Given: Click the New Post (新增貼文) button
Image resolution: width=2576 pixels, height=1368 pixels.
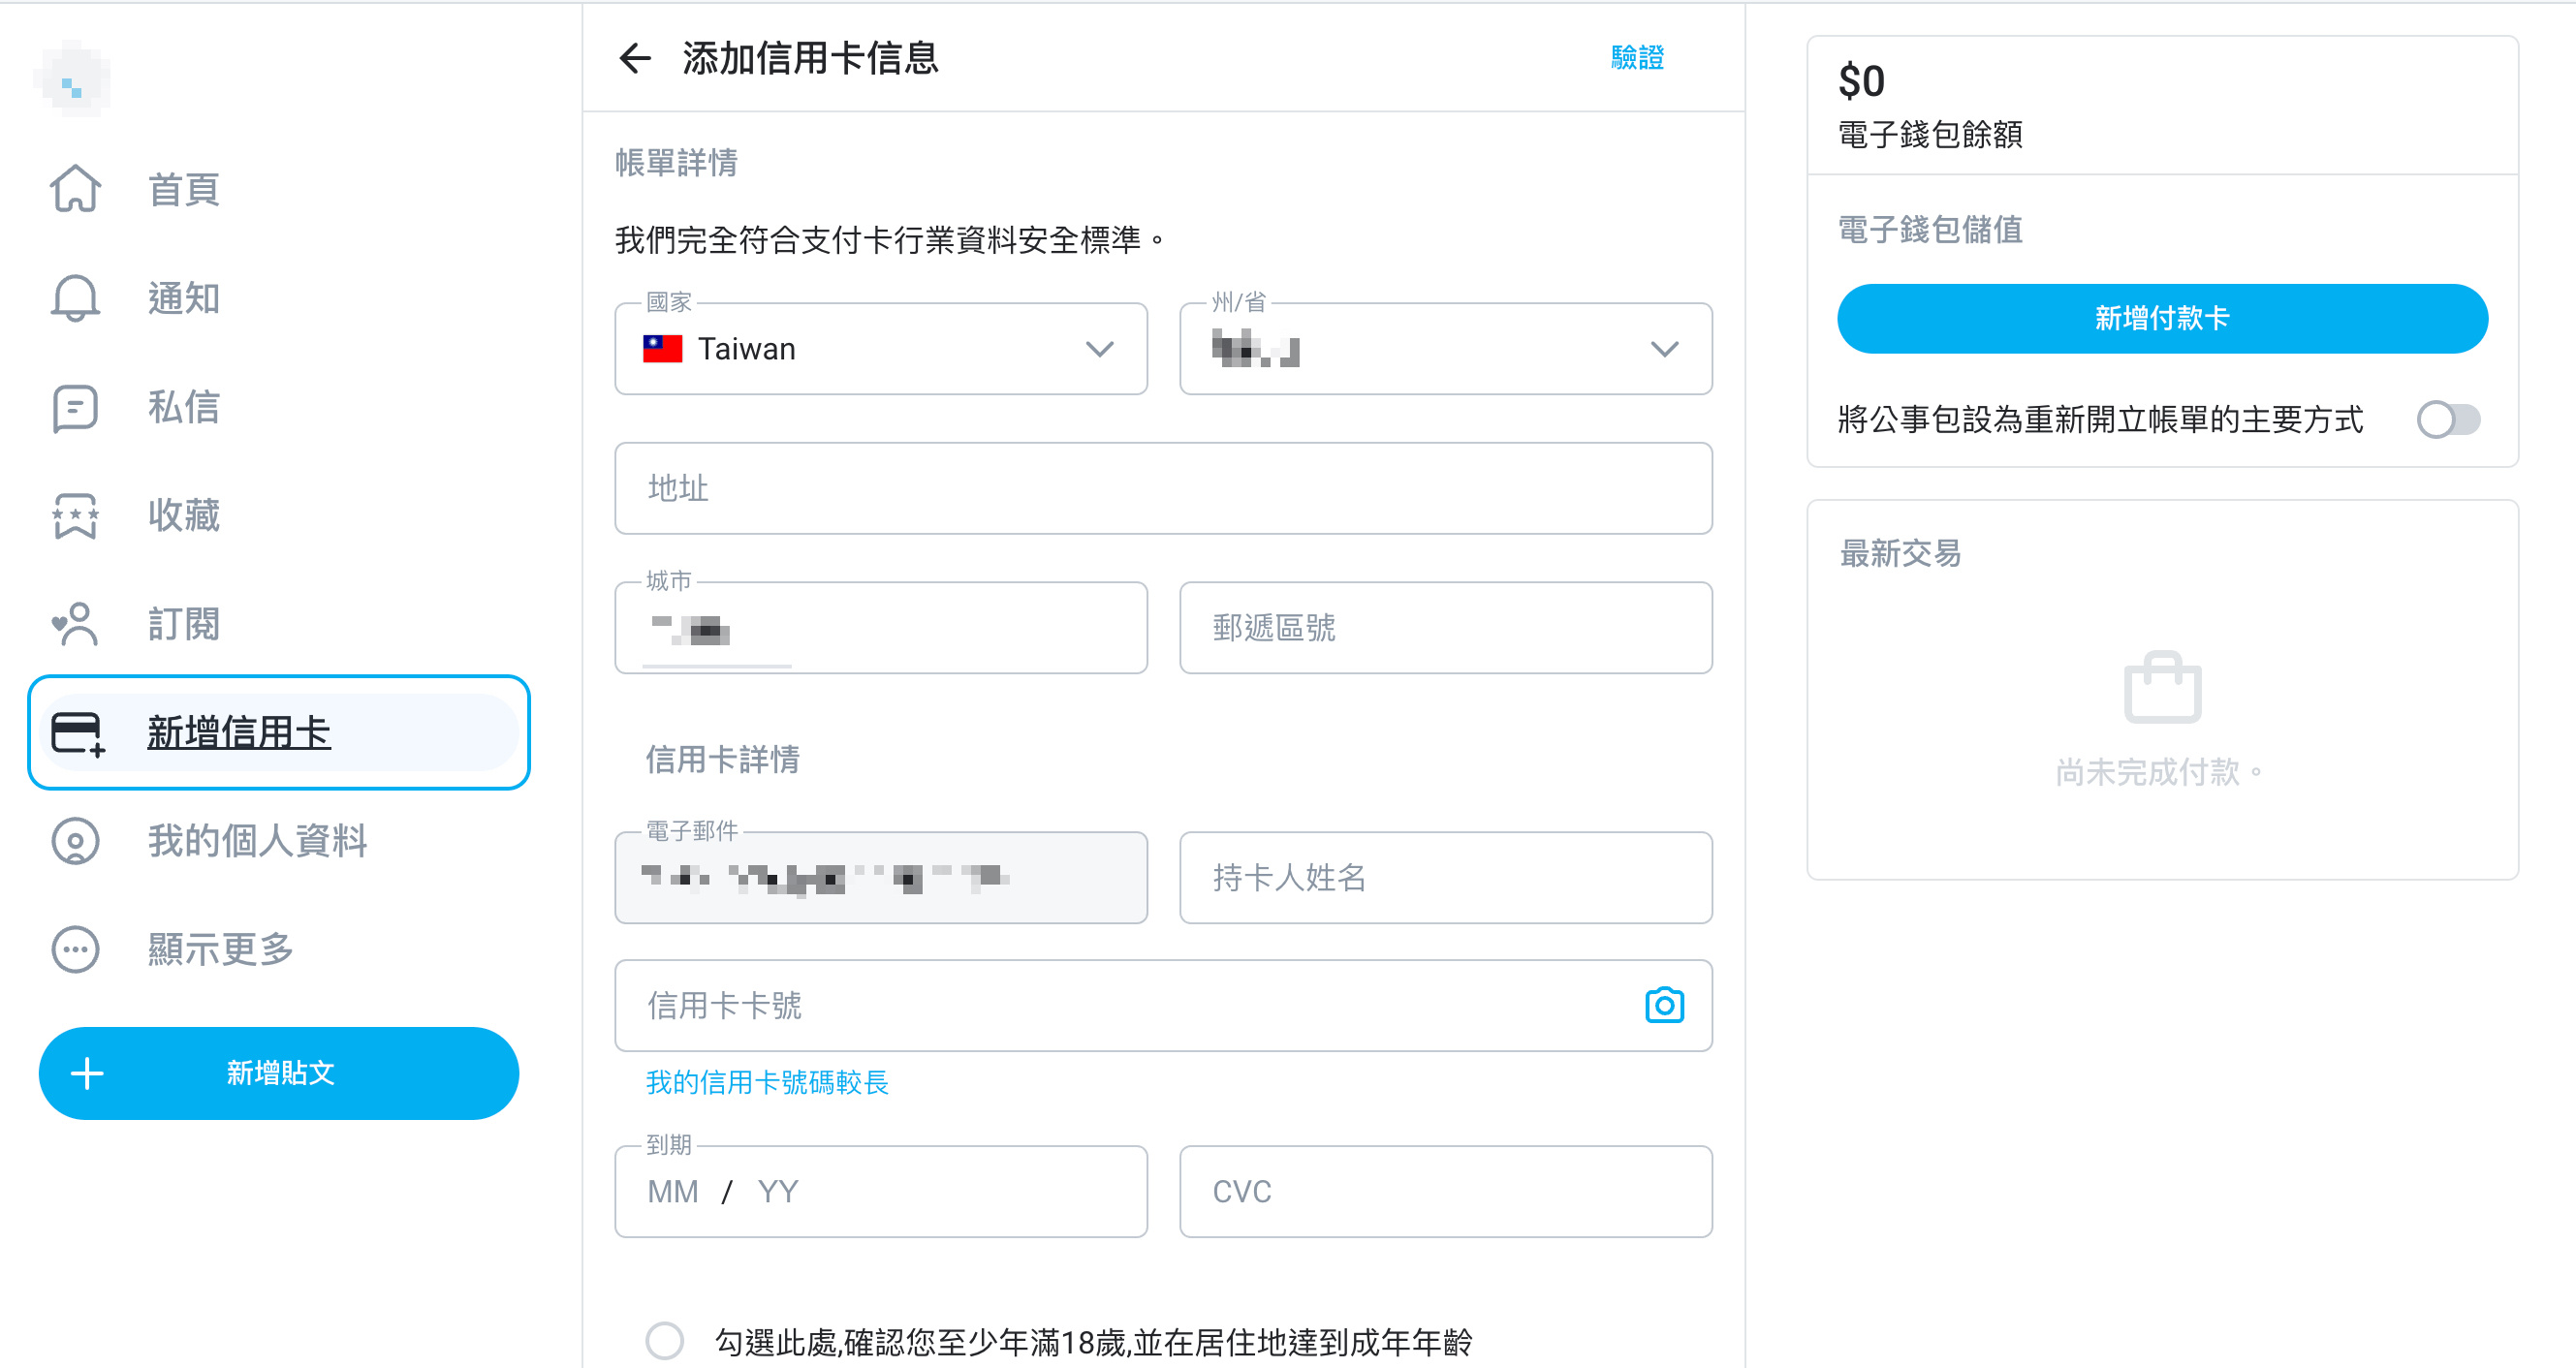Looking at the screenshot, I should 279,1073.
